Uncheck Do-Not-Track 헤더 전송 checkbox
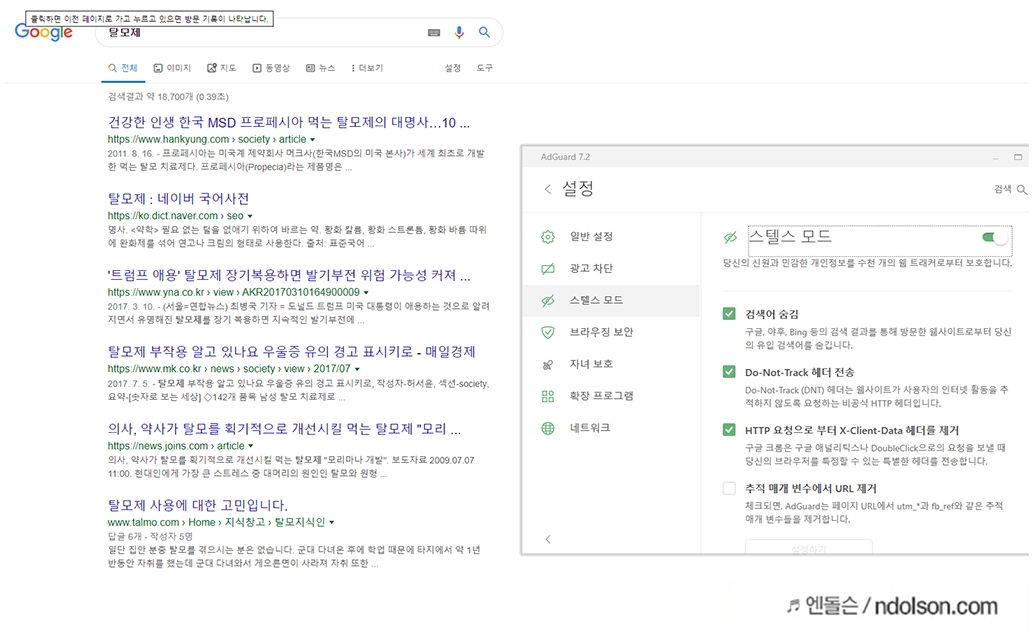The image size is (1034, 632). point(729,372)
